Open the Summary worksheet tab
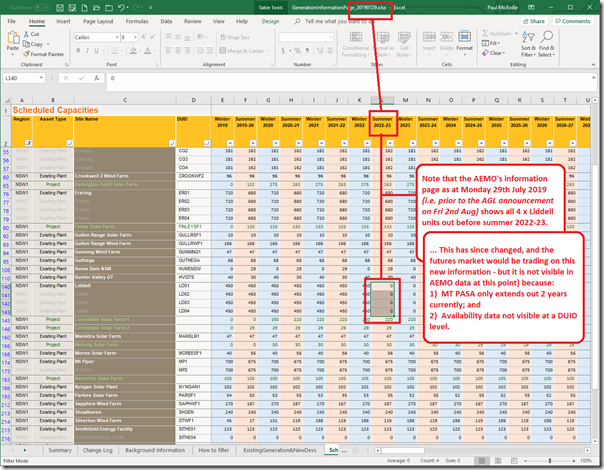The image size is (604, 470). pos(60,450)
